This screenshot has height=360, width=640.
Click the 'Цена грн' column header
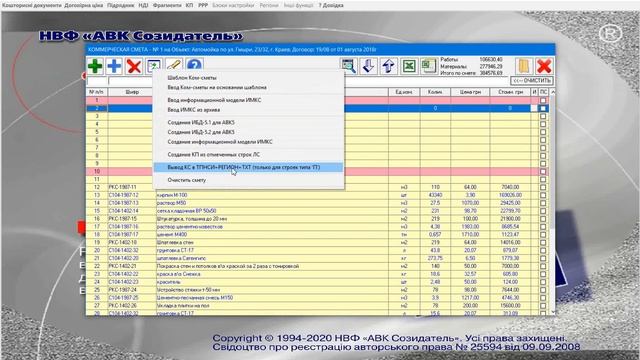tap(470, 92)
